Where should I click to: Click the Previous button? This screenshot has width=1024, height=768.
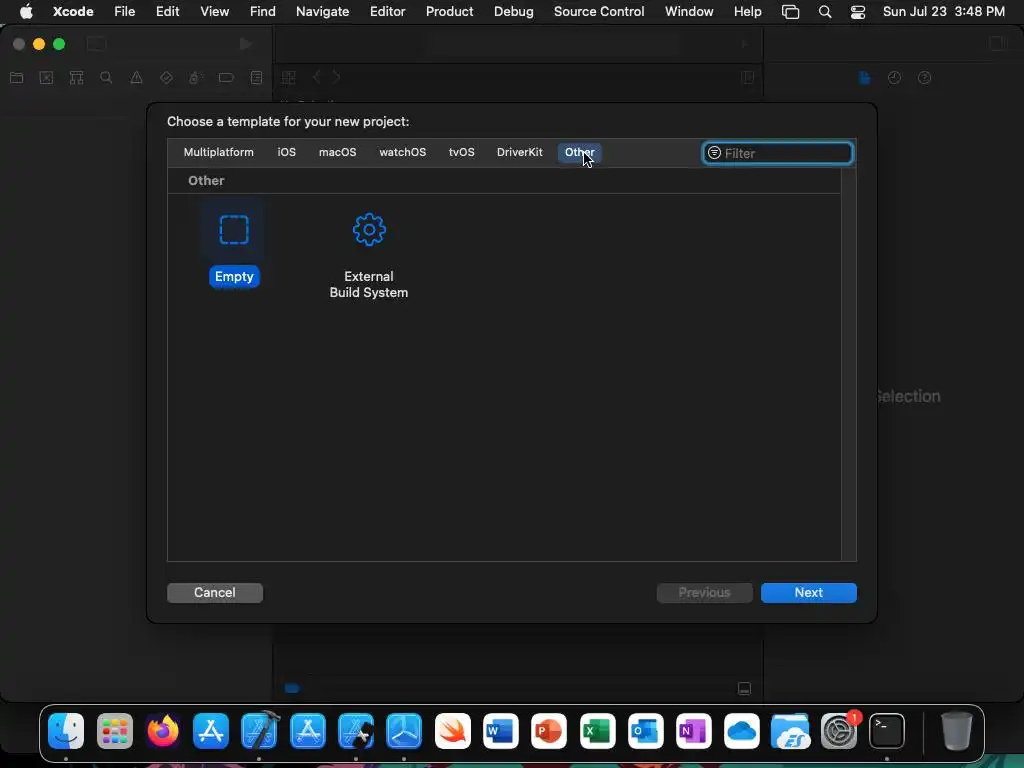pos(704,592)
